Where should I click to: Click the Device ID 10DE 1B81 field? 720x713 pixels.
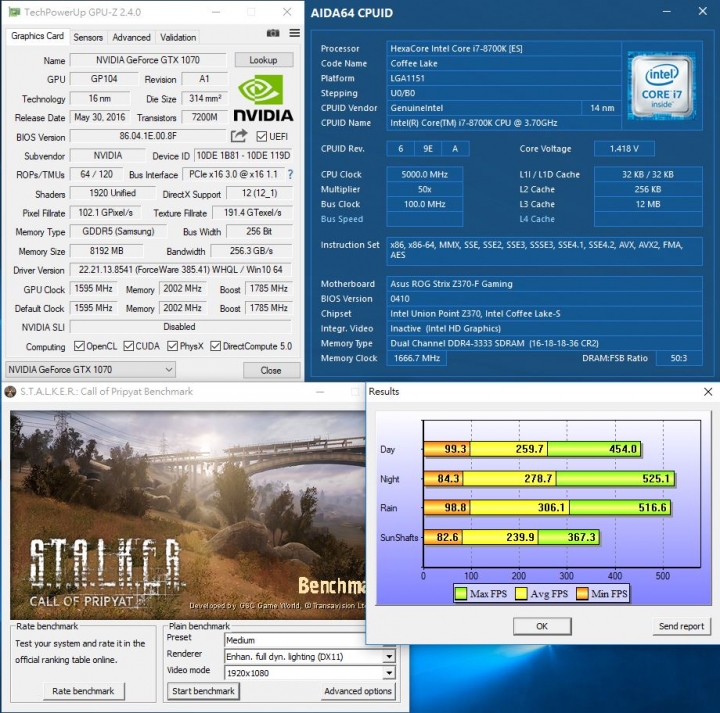[x=243, y=156]
